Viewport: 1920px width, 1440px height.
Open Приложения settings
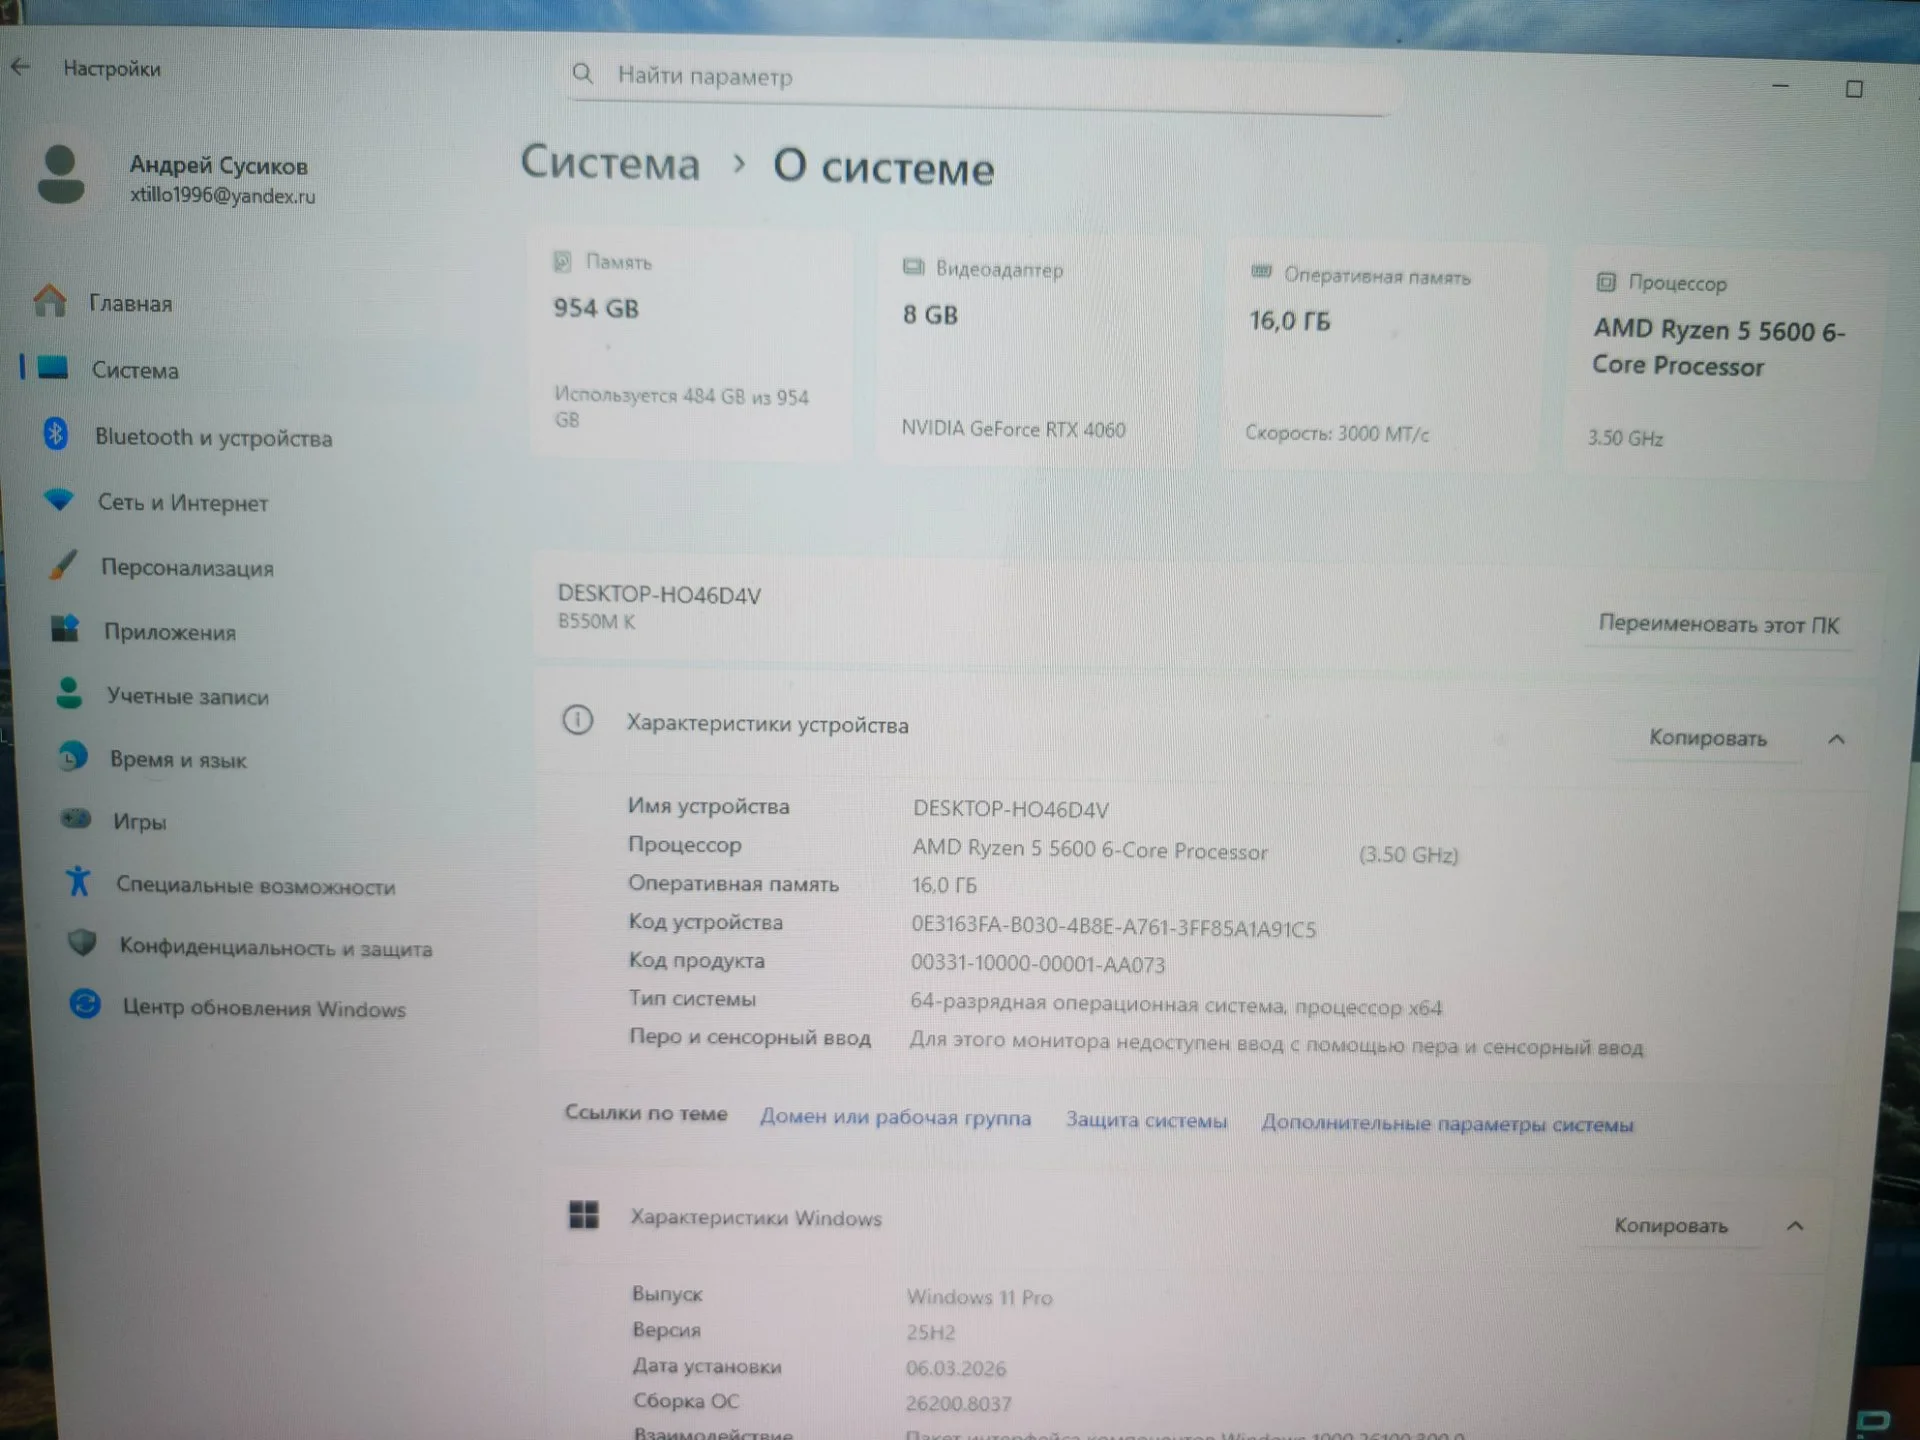coord(170,632)
